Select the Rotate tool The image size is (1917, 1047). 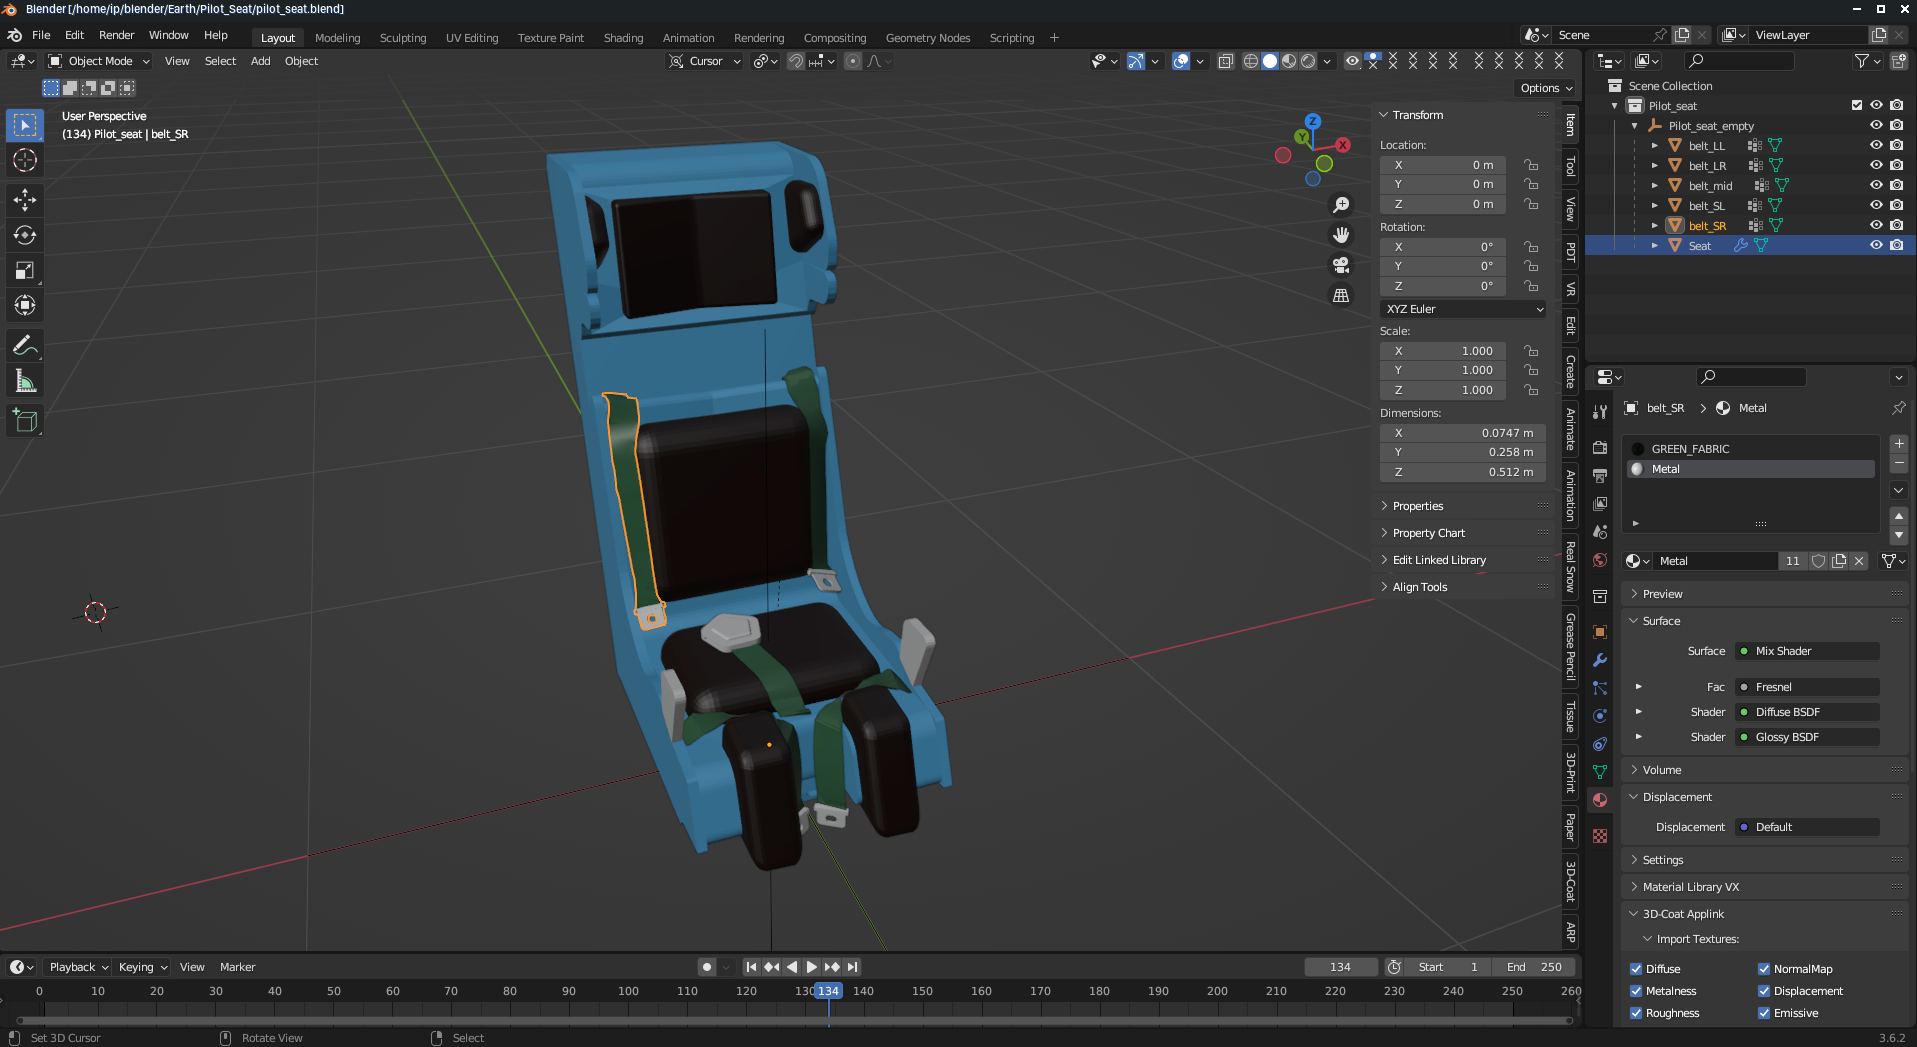[x=24, y=236]
